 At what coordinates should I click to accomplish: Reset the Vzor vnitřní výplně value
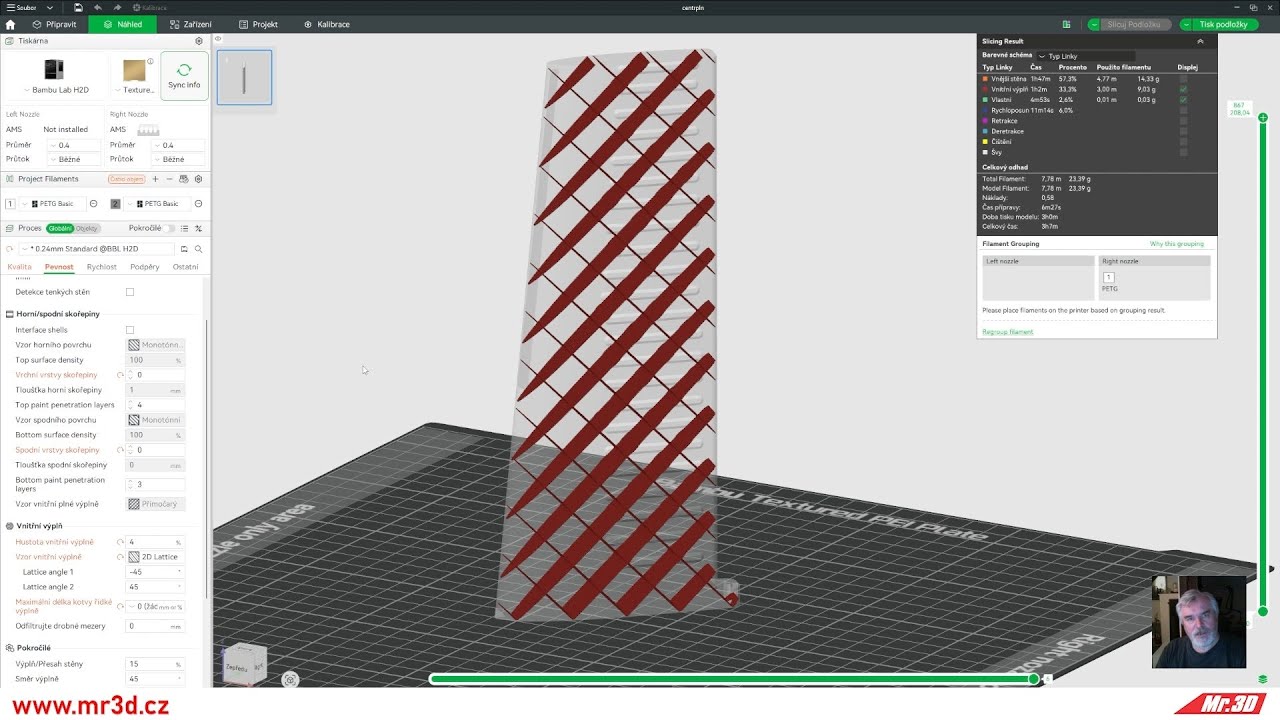click(x=120, y=557)
